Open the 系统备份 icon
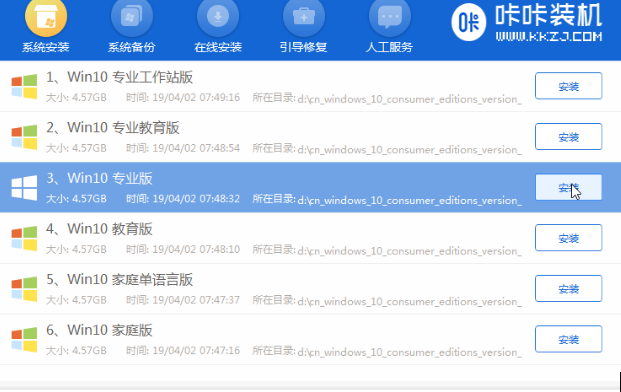The height and width of the screenshot is (392, 621). pos(132,17)
